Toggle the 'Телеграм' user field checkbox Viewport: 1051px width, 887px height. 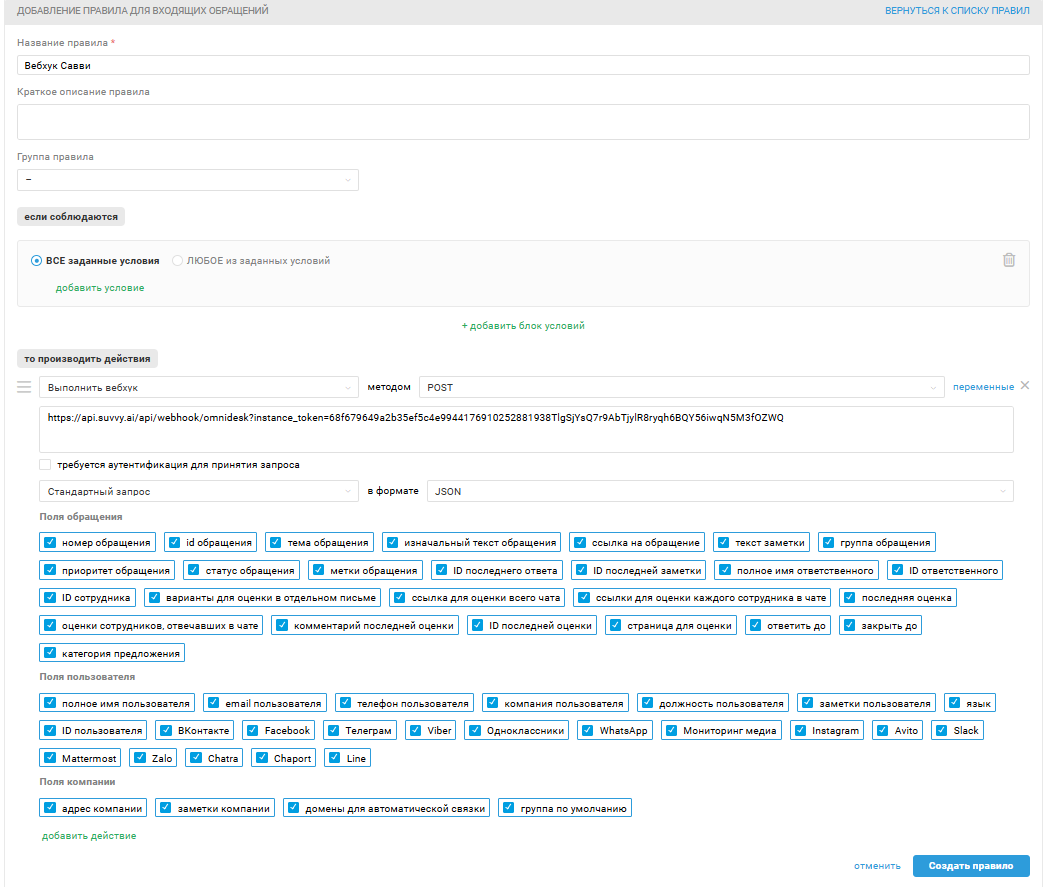[x=331, y=730]
